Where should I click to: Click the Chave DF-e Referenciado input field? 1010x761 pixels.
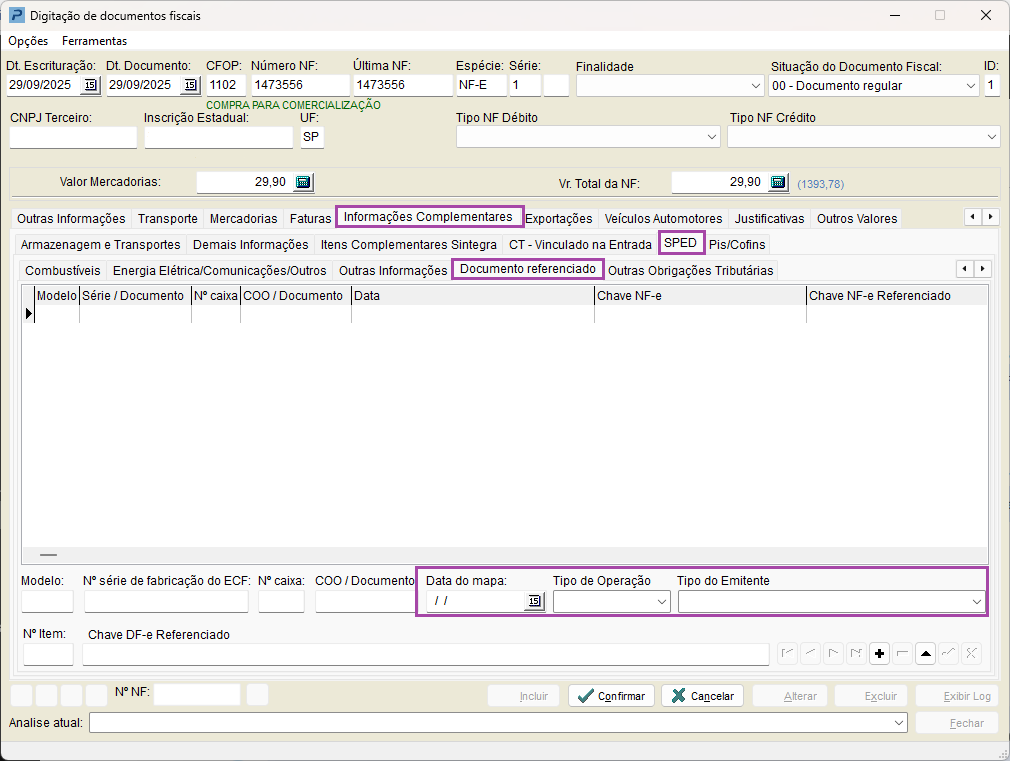coord(426,655)
